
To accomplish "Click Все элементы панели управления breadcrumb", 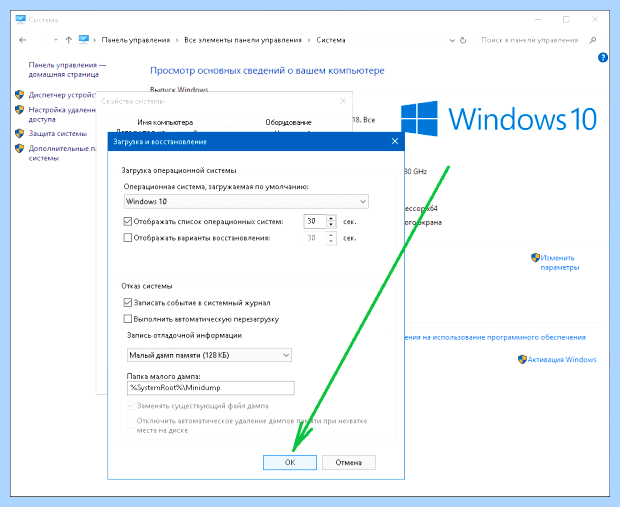I will (x=243, y=40).
